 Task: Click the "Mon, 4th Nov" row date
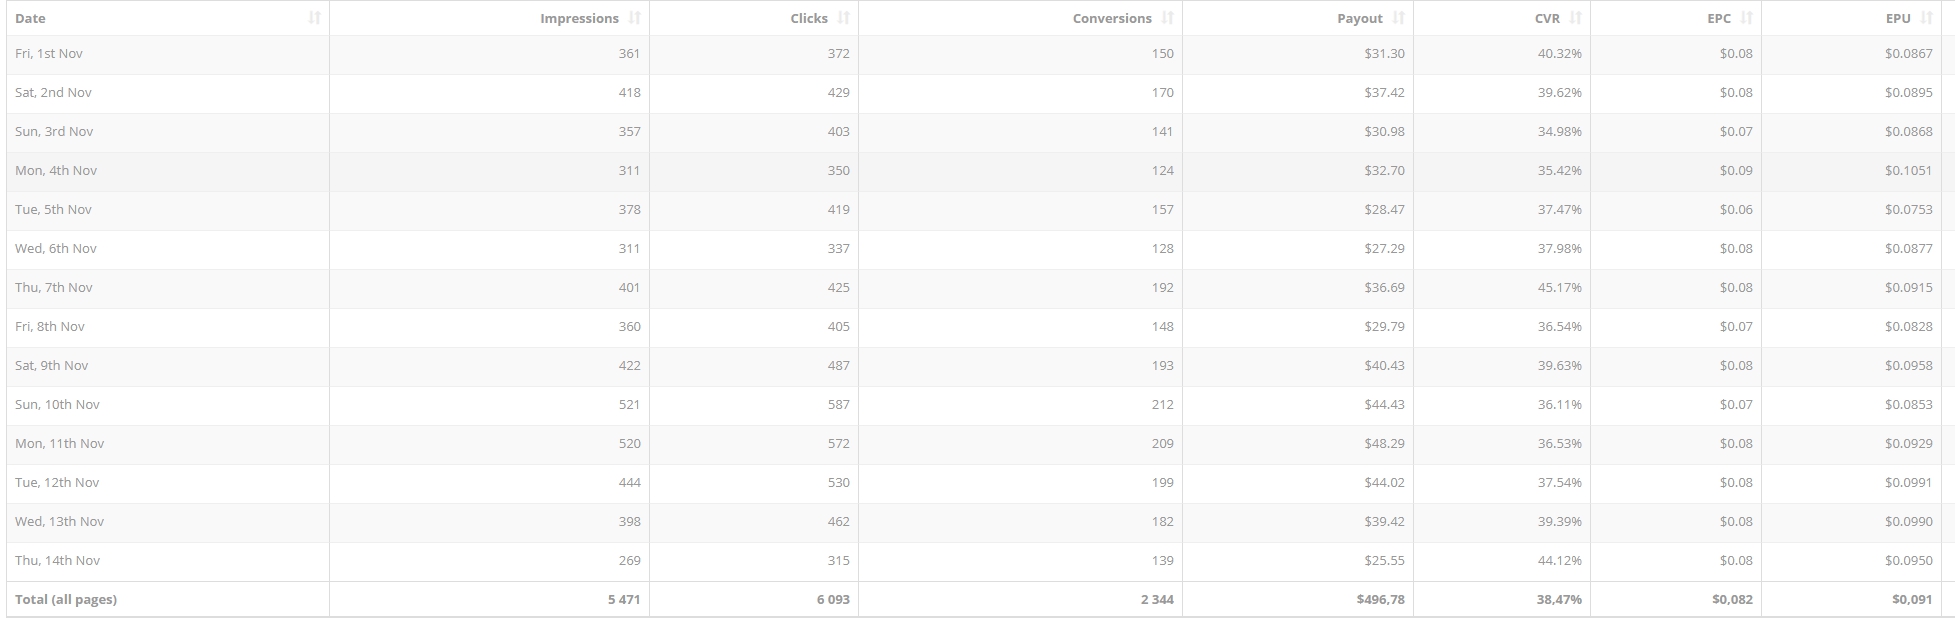pos(56,171)
